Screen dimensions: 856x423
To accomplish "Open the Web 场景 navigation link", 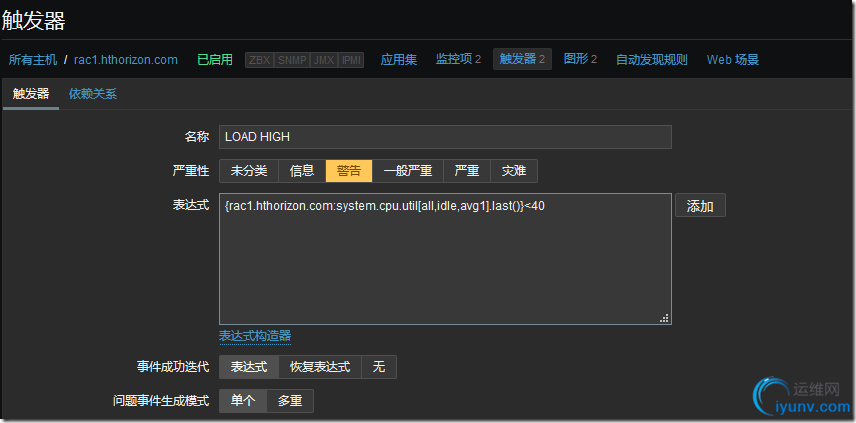I will coord(733,60).
